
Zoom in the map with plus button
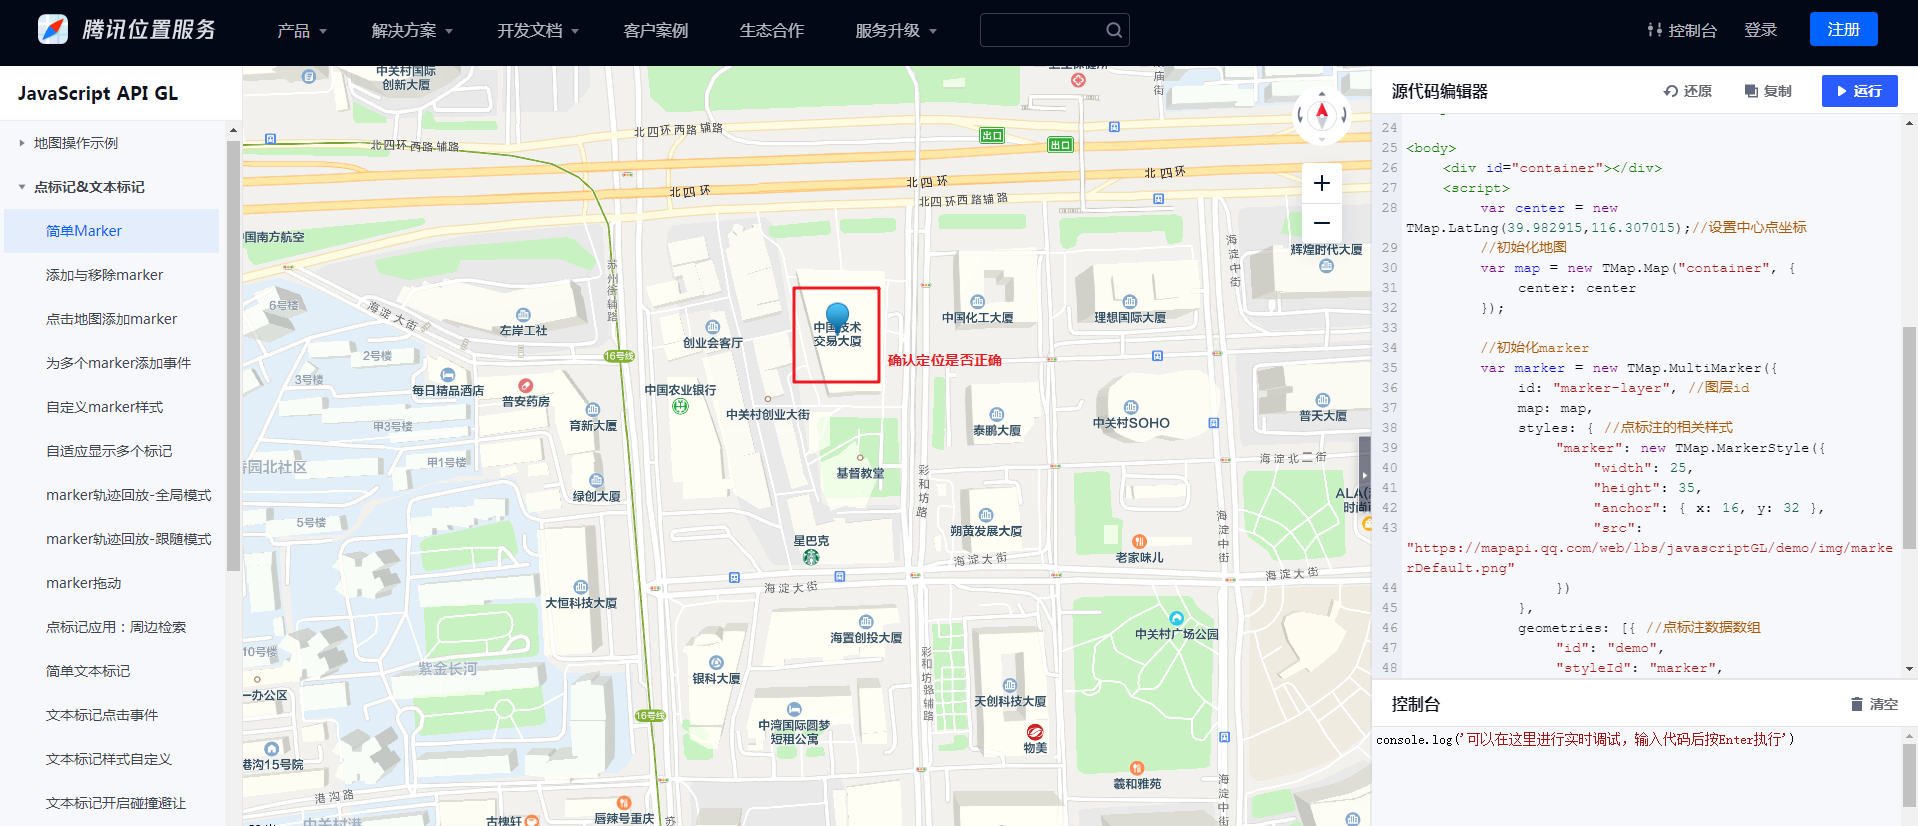click(1322, 183)
